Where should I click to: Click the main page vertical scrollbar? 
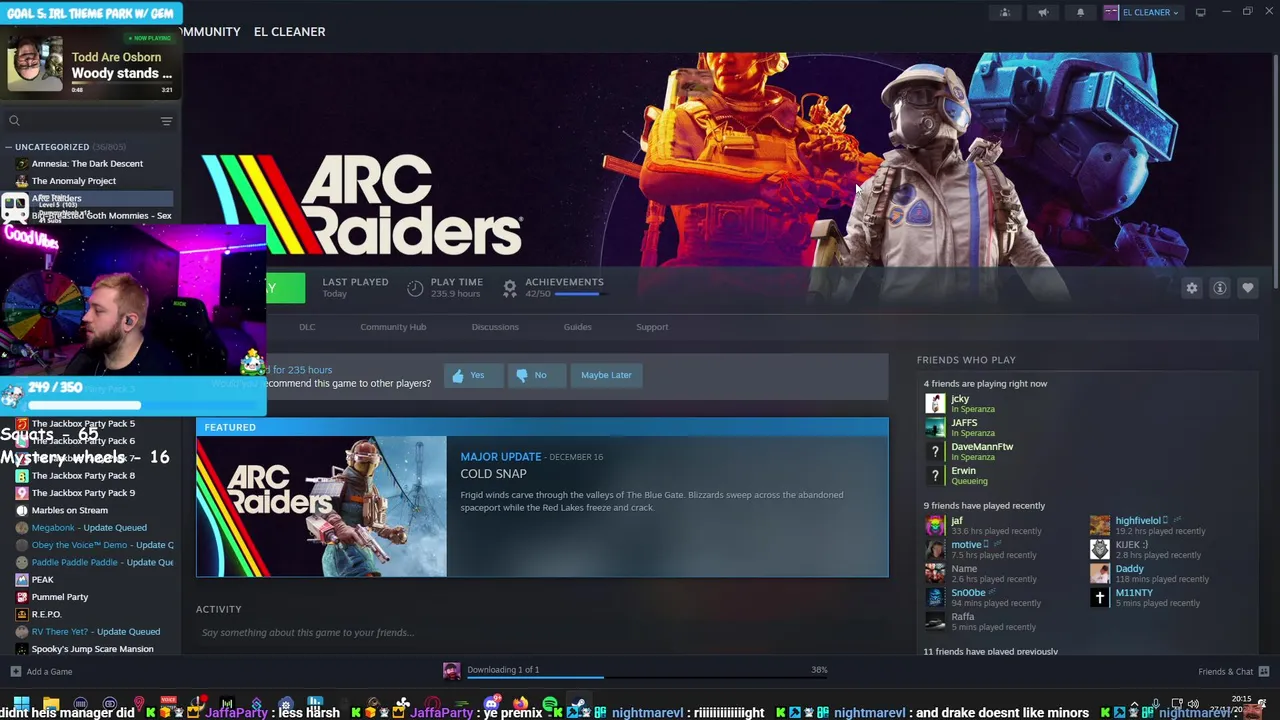point(1274,170)
